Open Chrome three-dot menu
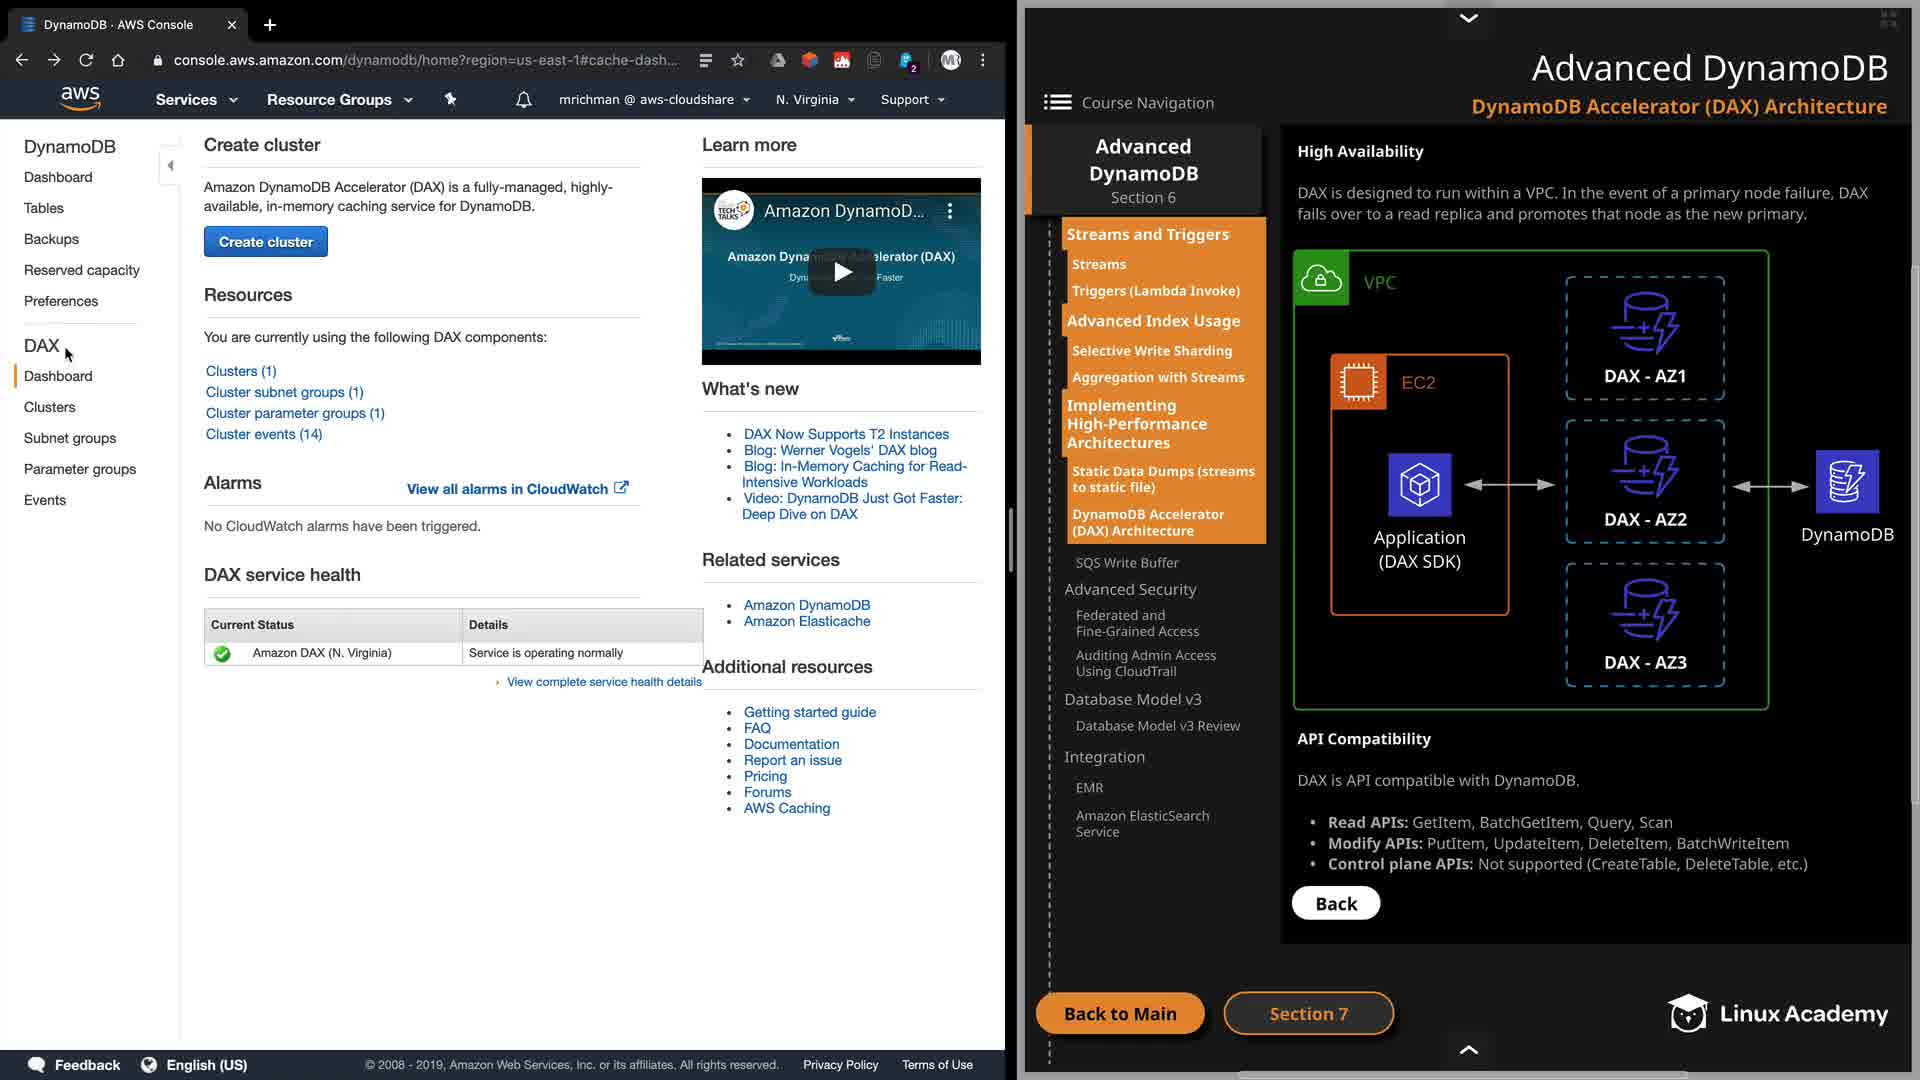The width and height of the screenshot is (1920, 1080). click(x=983, y=60)
